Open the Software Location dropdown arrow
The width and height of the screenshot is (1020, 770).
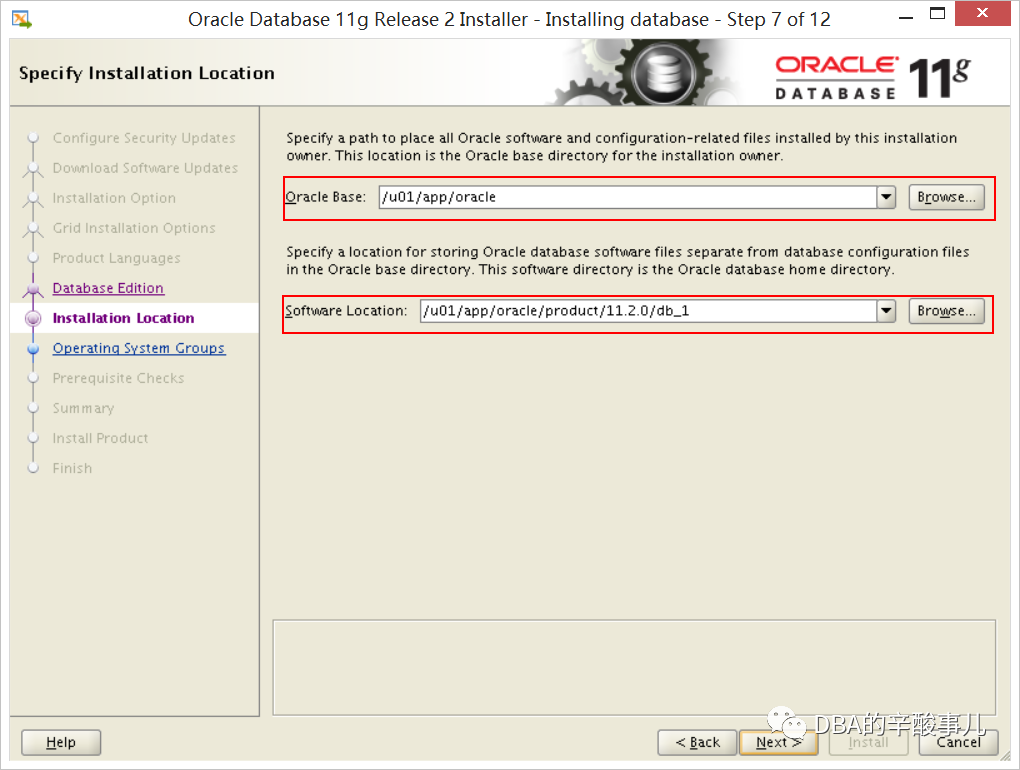click(x=886, y=311)
